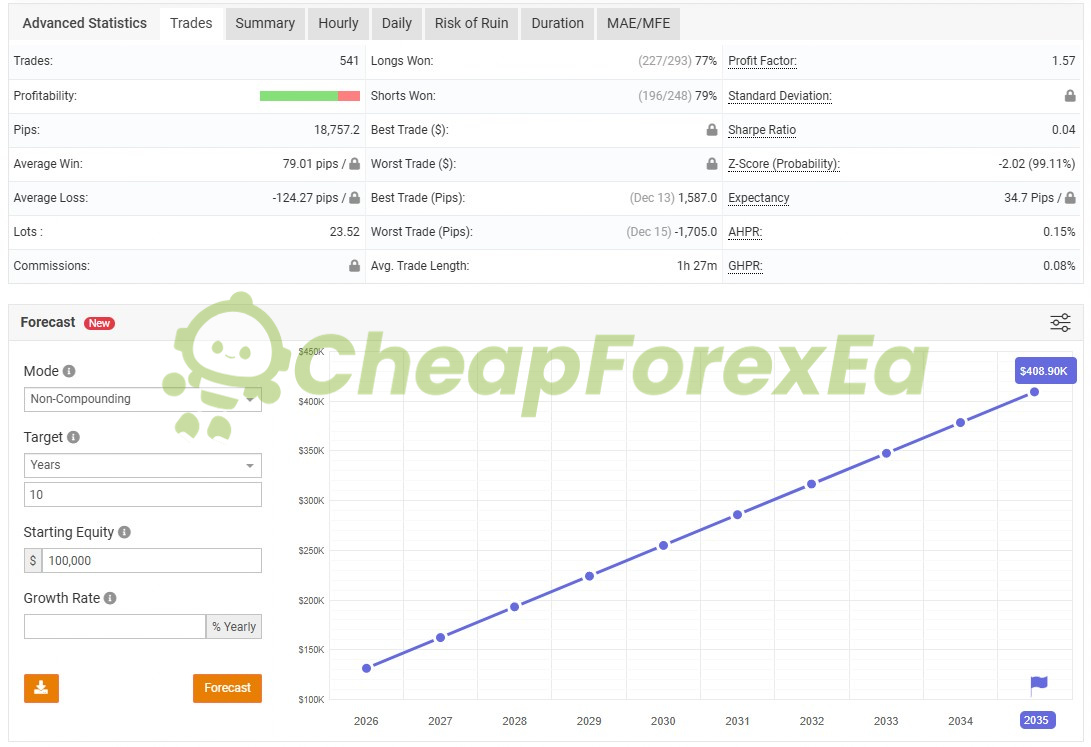Click the Standard Deviation lock icon

pos(1070,95)
